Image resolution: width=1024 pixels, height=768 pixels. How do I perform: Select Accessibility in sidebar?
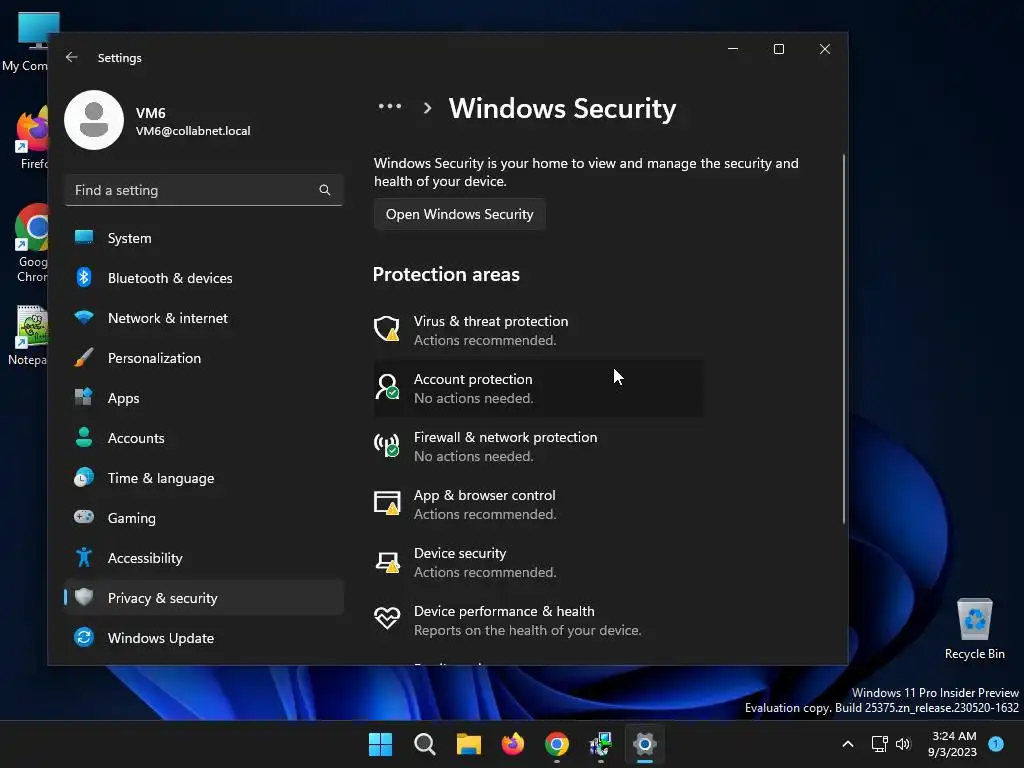[204, 558]
